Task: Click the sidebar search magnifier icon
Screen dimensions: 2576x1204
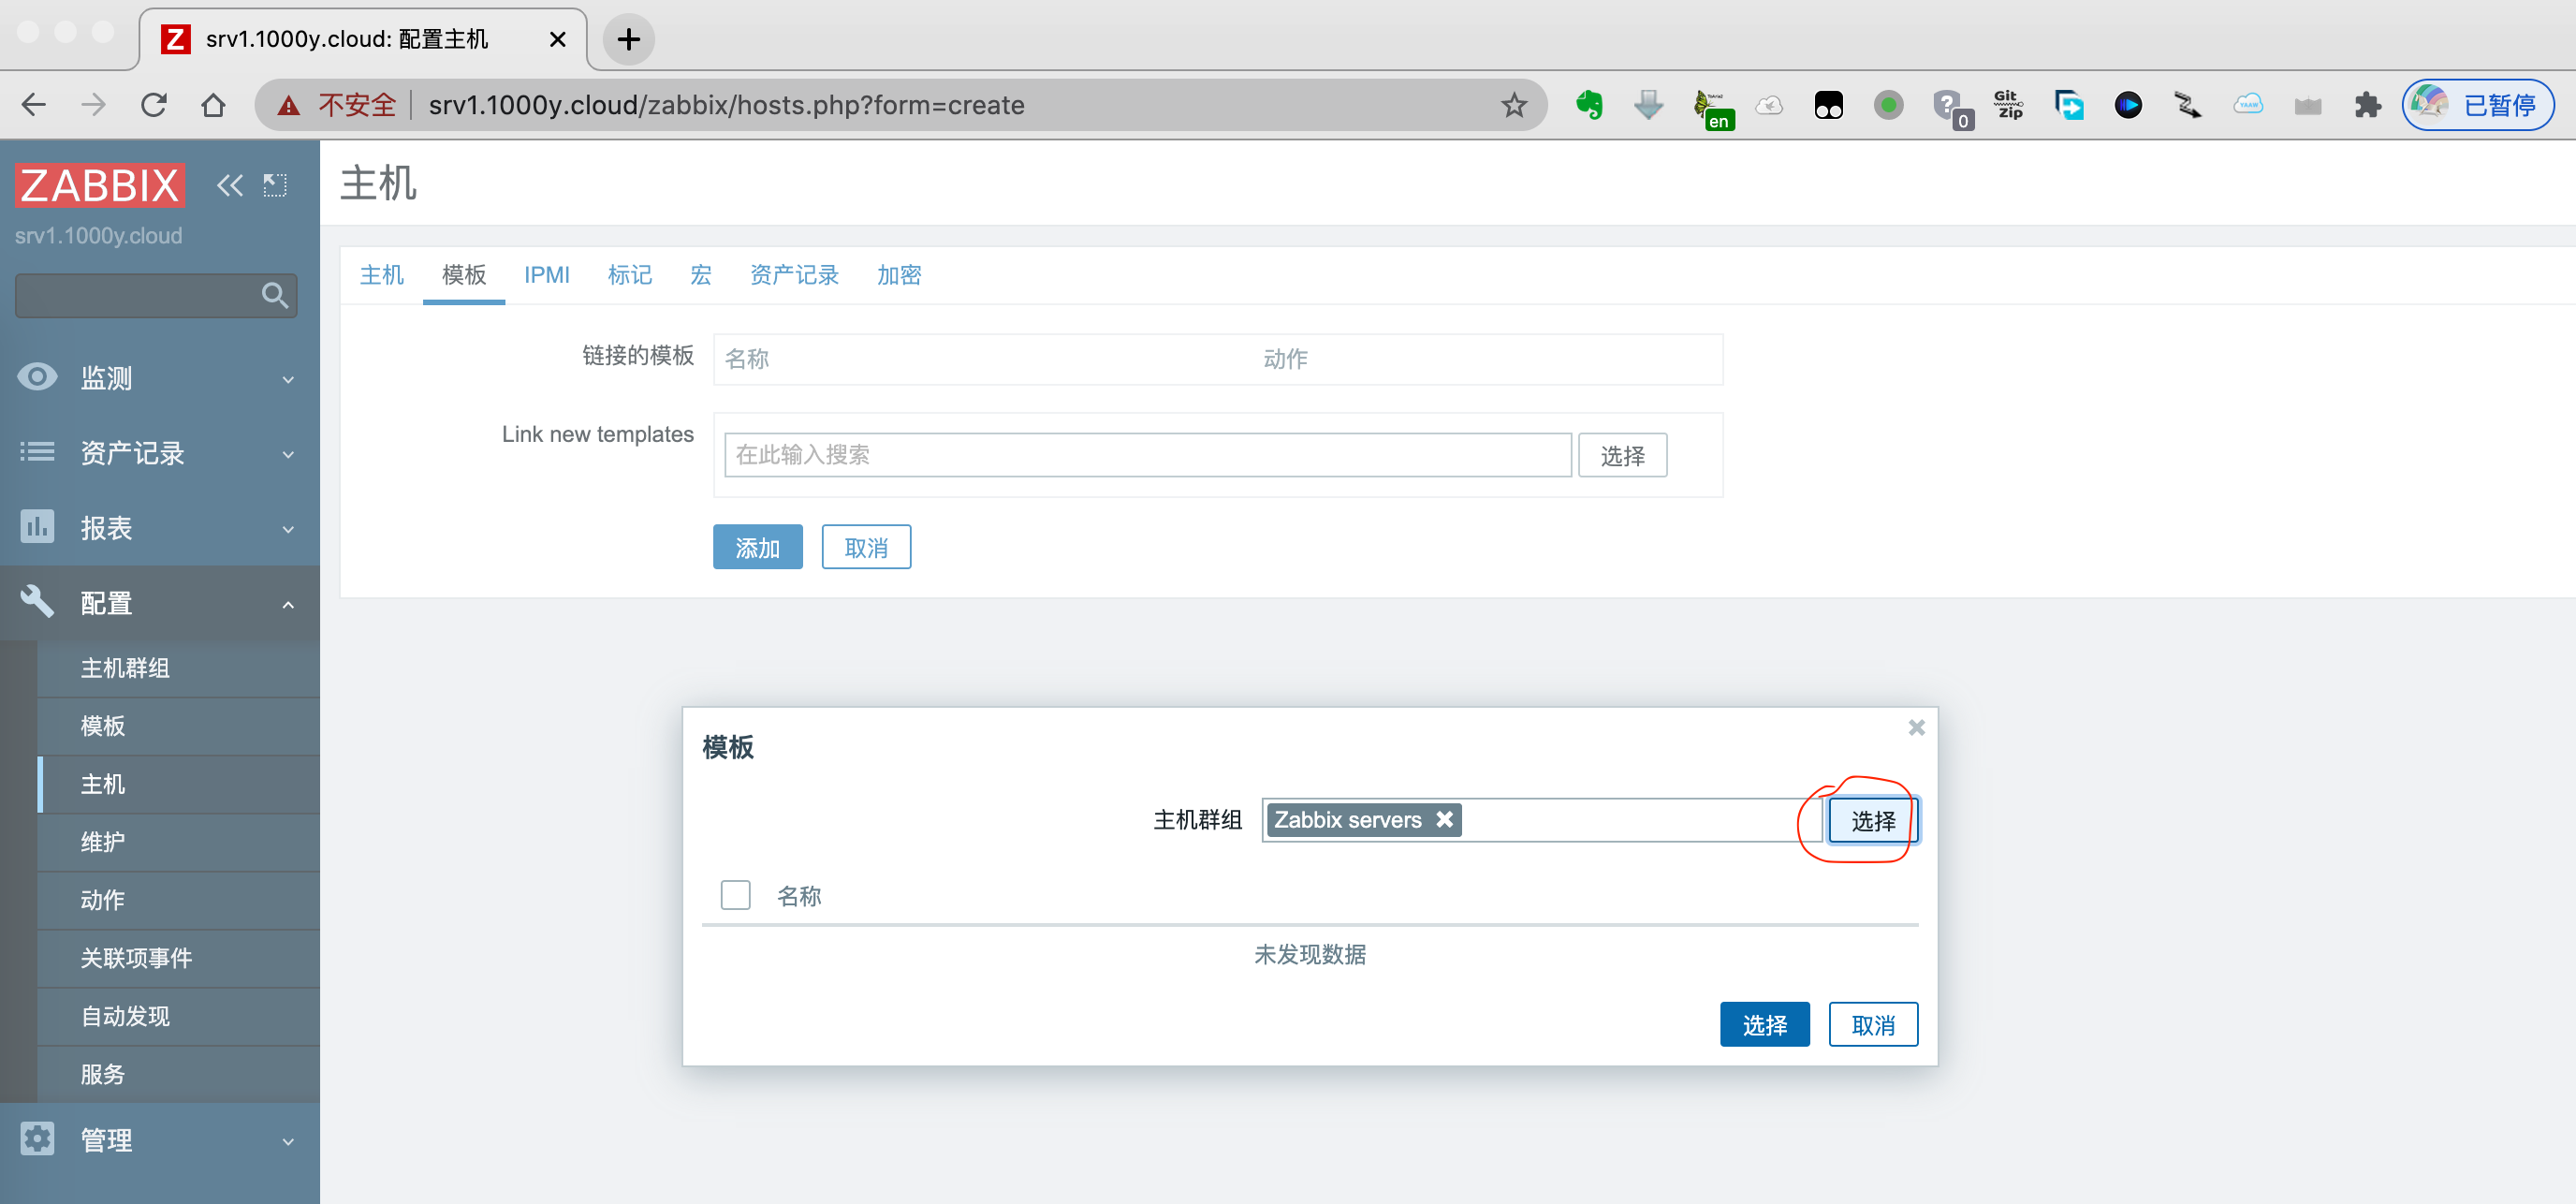Action: (274, 295)
